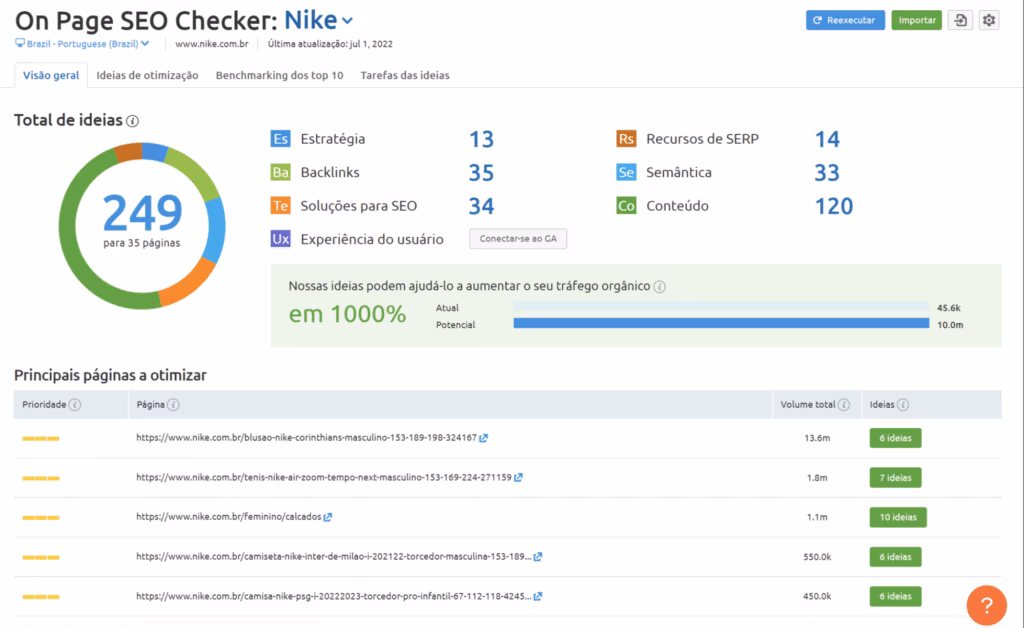The height and width of the screenshot is (628, 1024).
Task: Click the Recursos de SERP icon
Action: pos(625,139)
